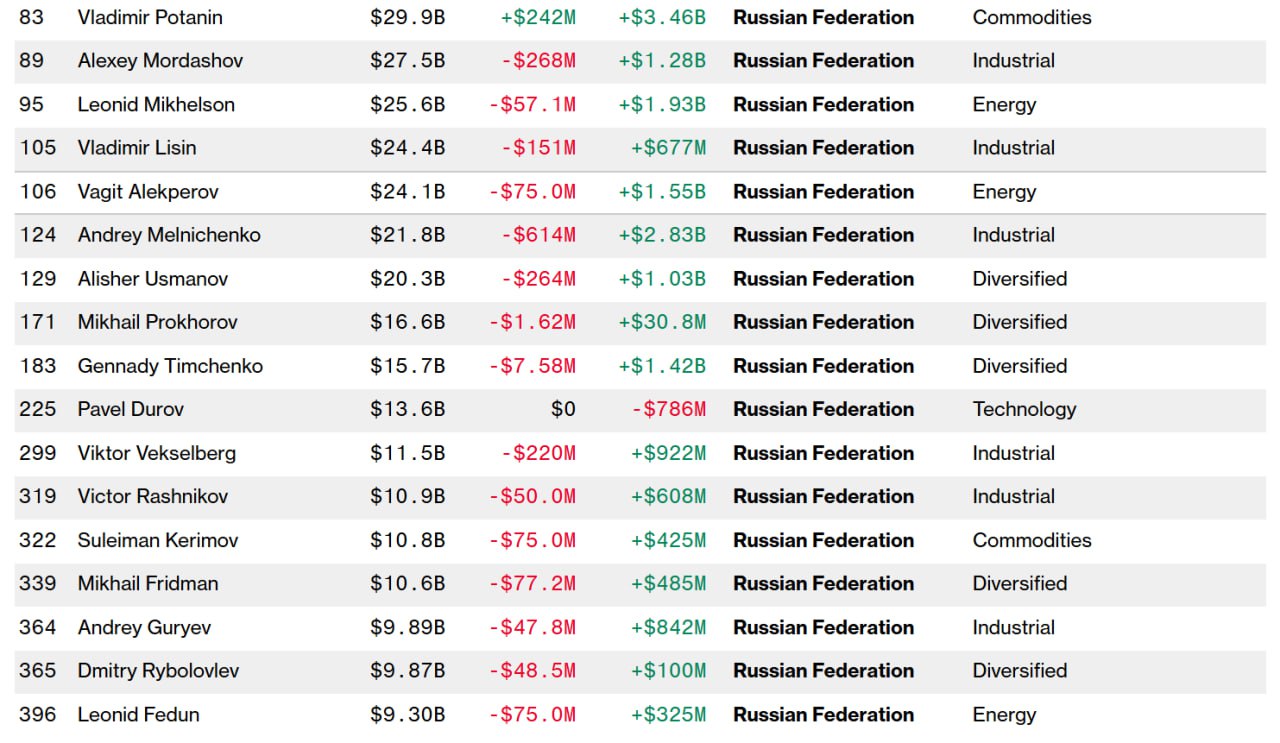Screen dimensions: 1280x743
Task: Open Mikhail Fridman's profile
Action: point(148,583)
